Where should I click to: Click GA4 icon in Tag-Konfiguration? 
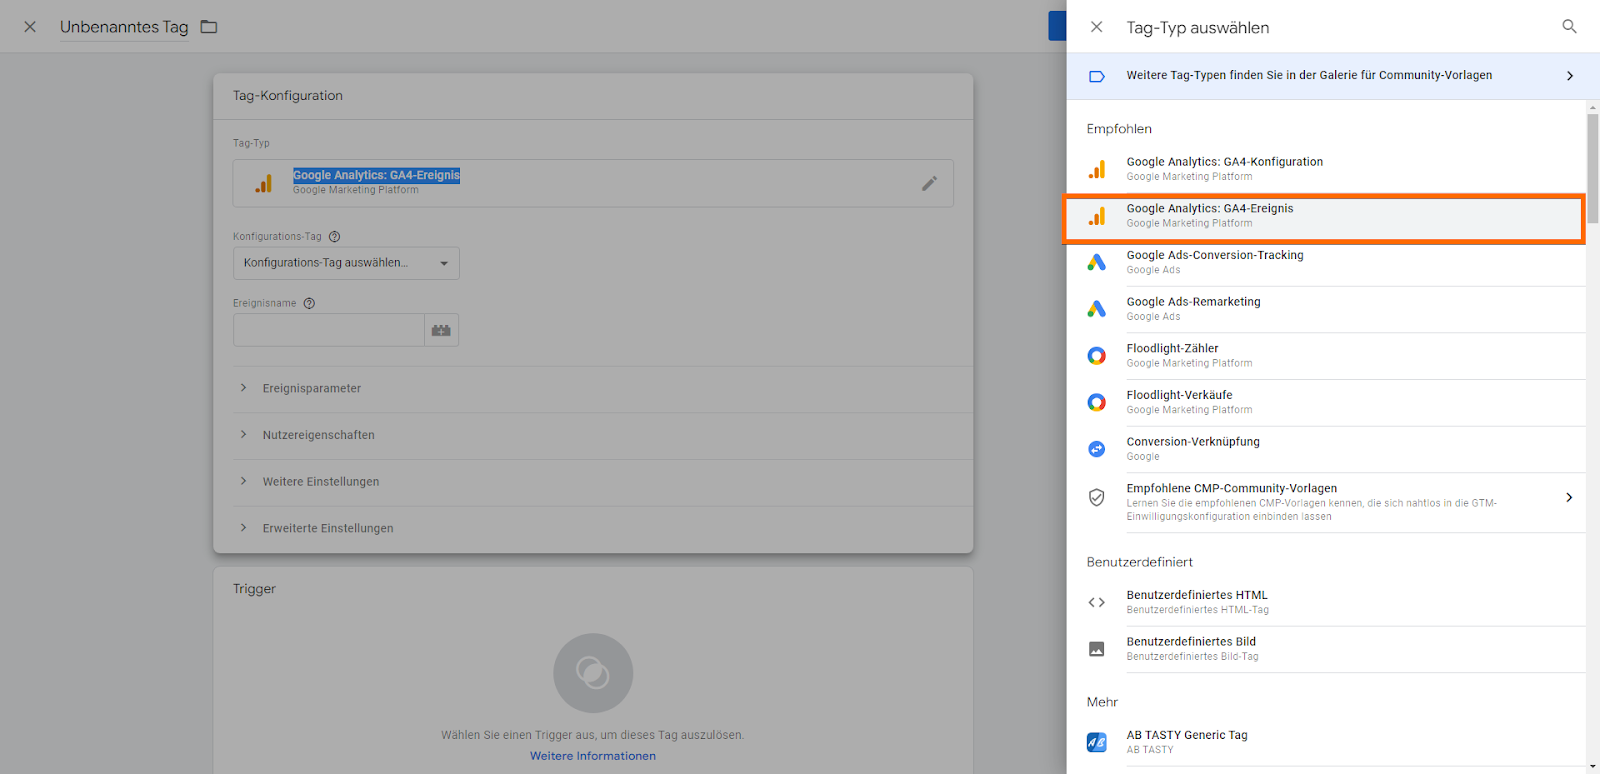pos(263,183)
